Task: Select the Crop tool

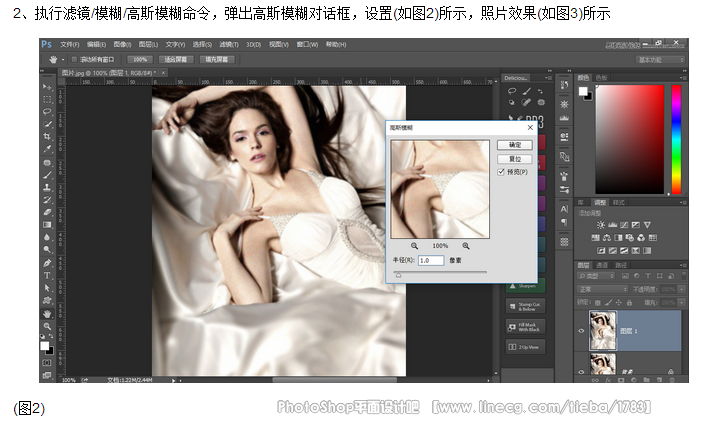Action: pyautogui.click(x=47, y=136)
